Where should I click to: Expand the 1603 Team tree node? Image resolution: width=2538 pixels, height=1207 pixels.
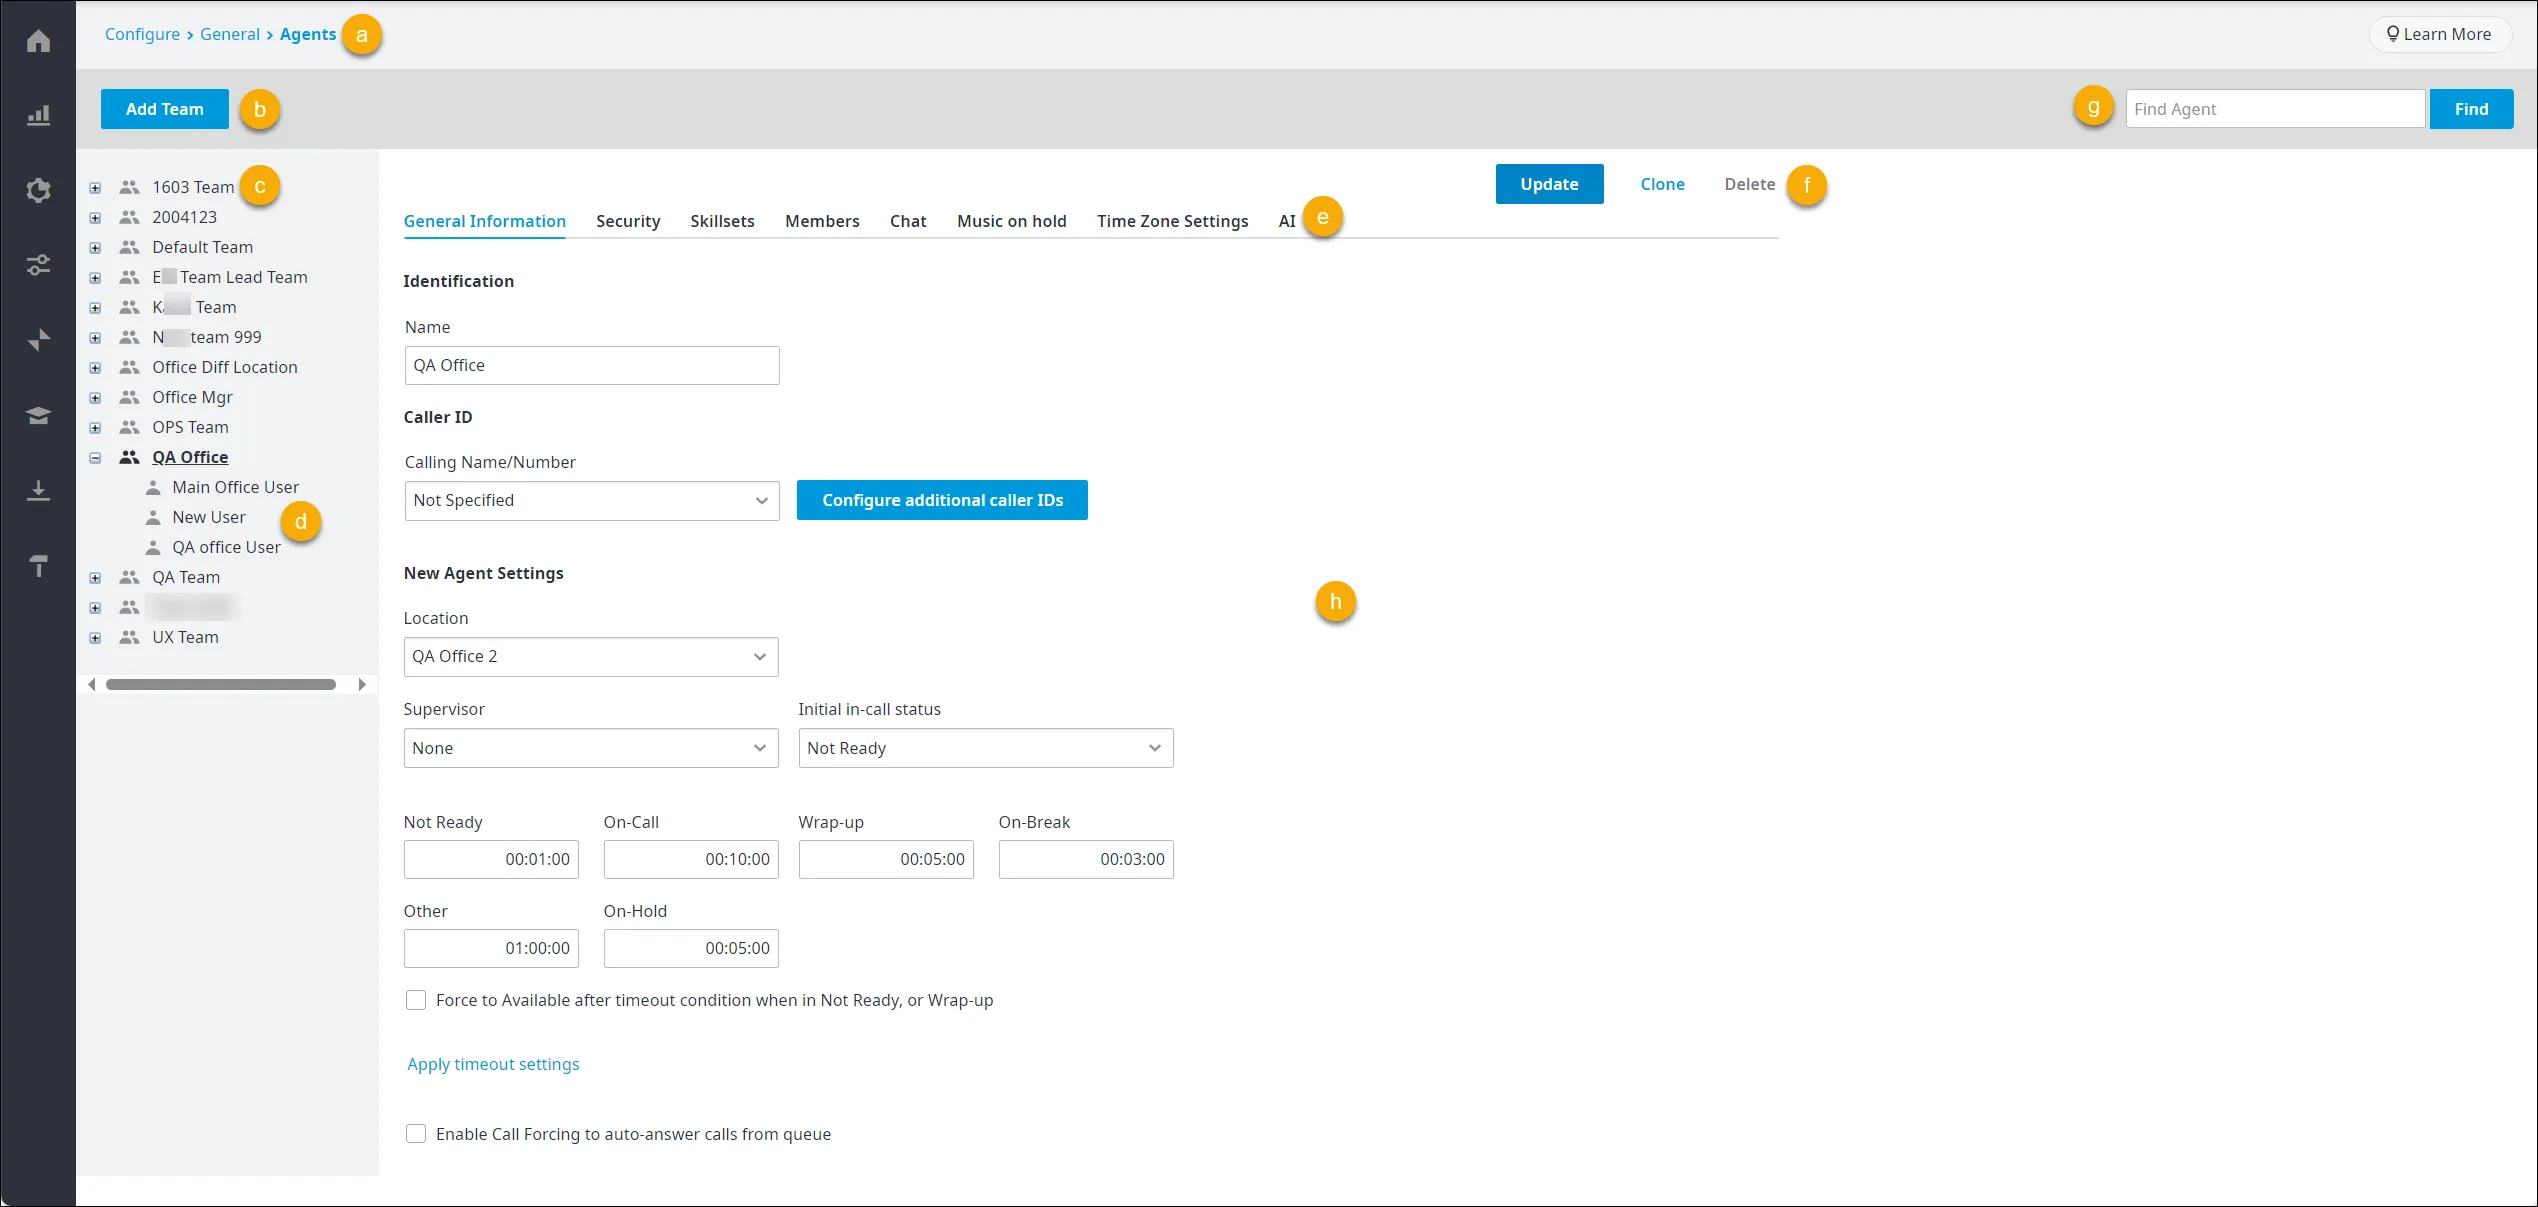(x=95, y=188)
